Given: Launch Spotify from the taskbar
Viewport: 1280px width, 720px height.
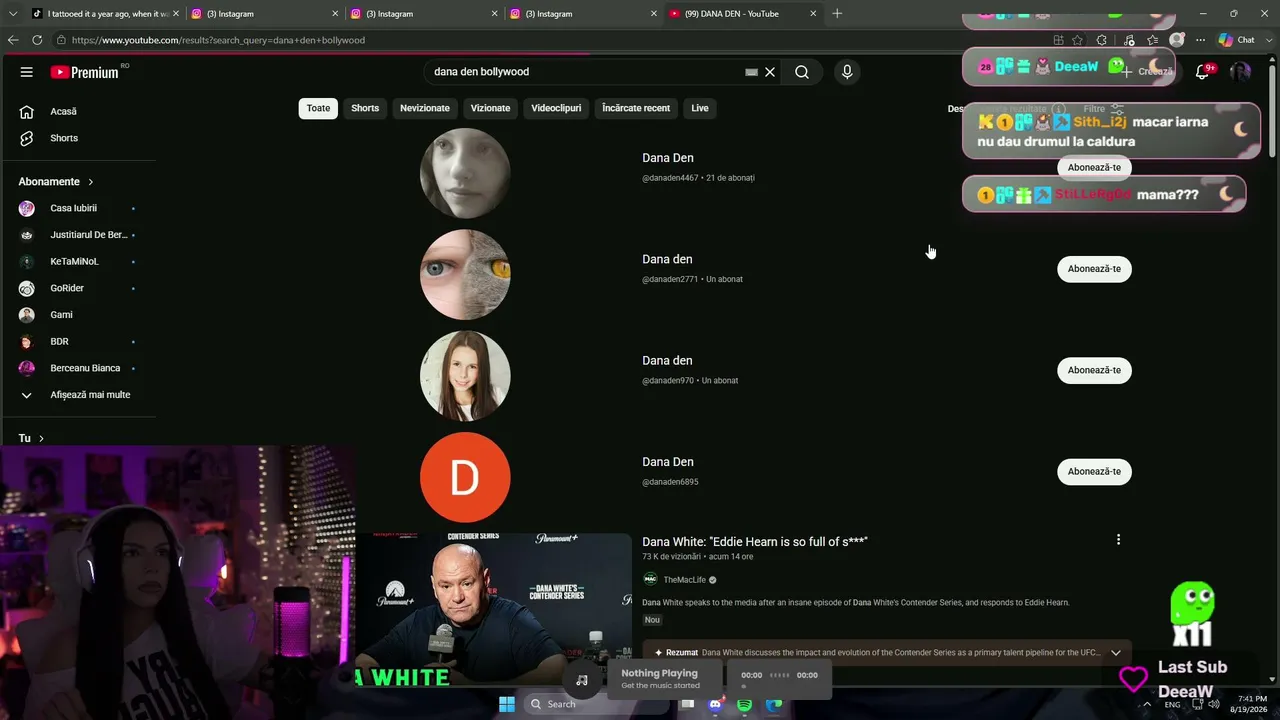Looking at the screenshot, I should pyautogui.click(x=745, y=704).
